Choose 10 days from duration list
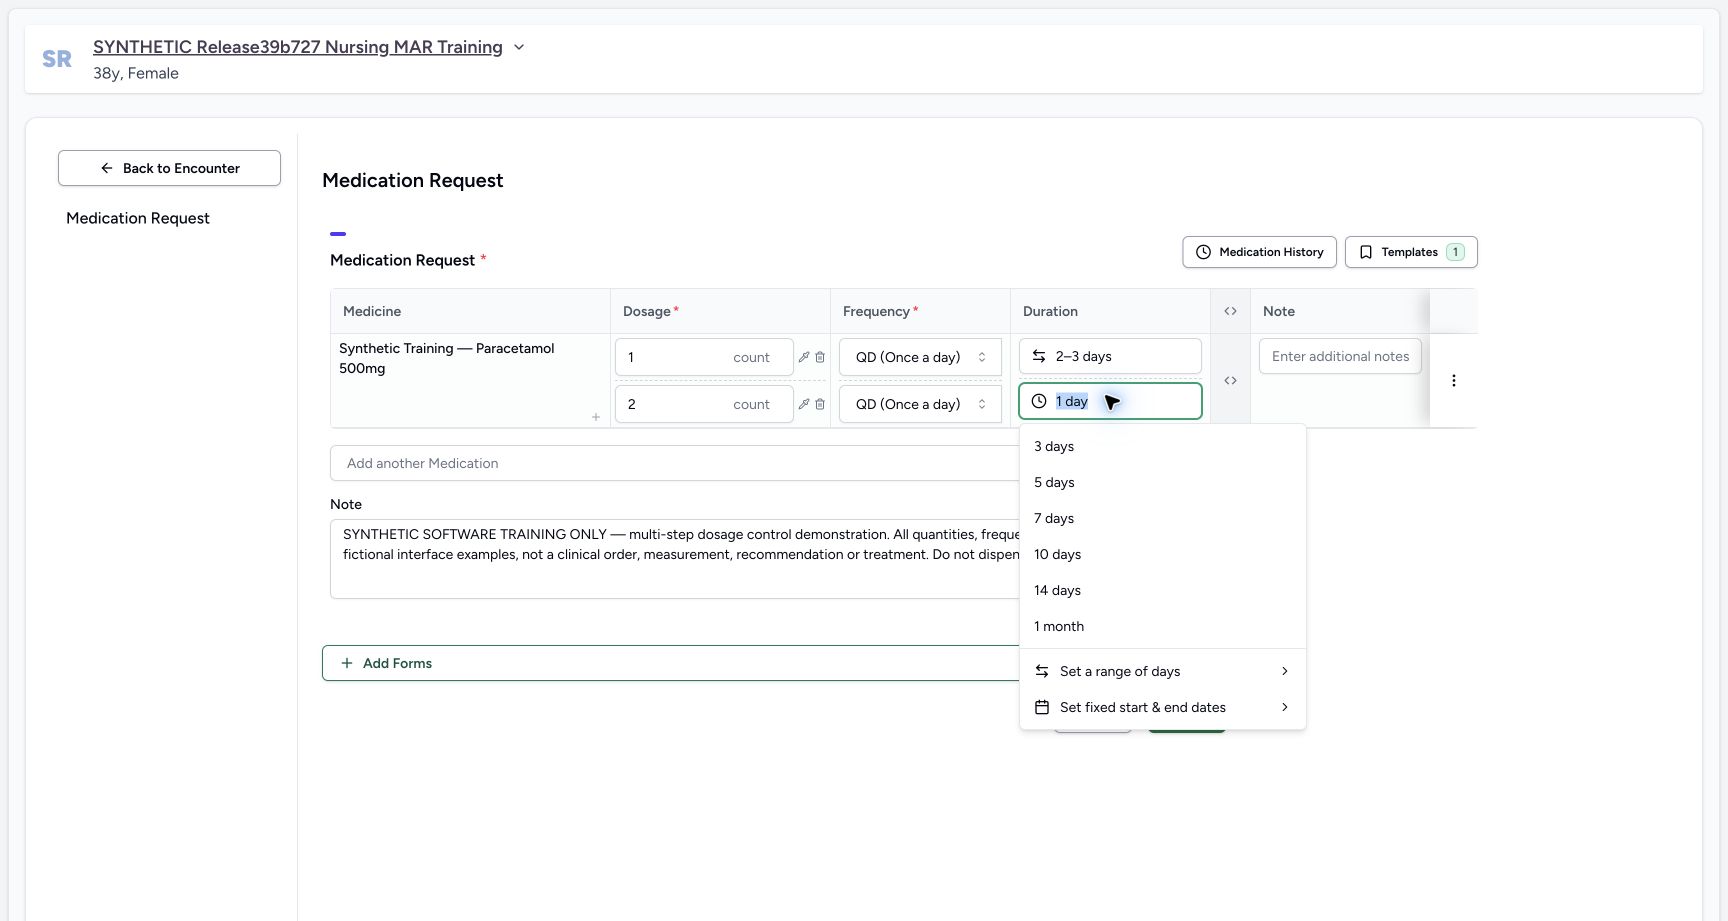1728x921 pixels. pyautogui.click(x=1162, y=554)
